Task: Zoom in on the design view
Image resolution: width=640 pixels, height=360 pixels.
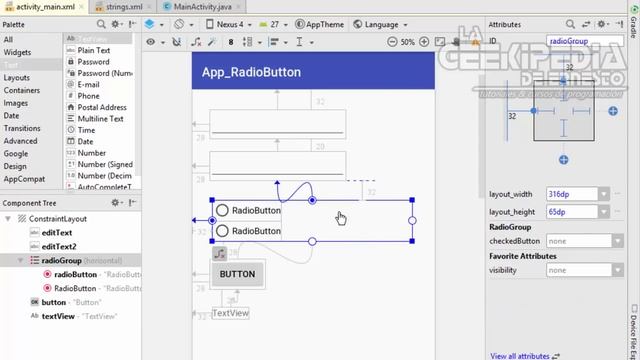Action: [424, 42]
